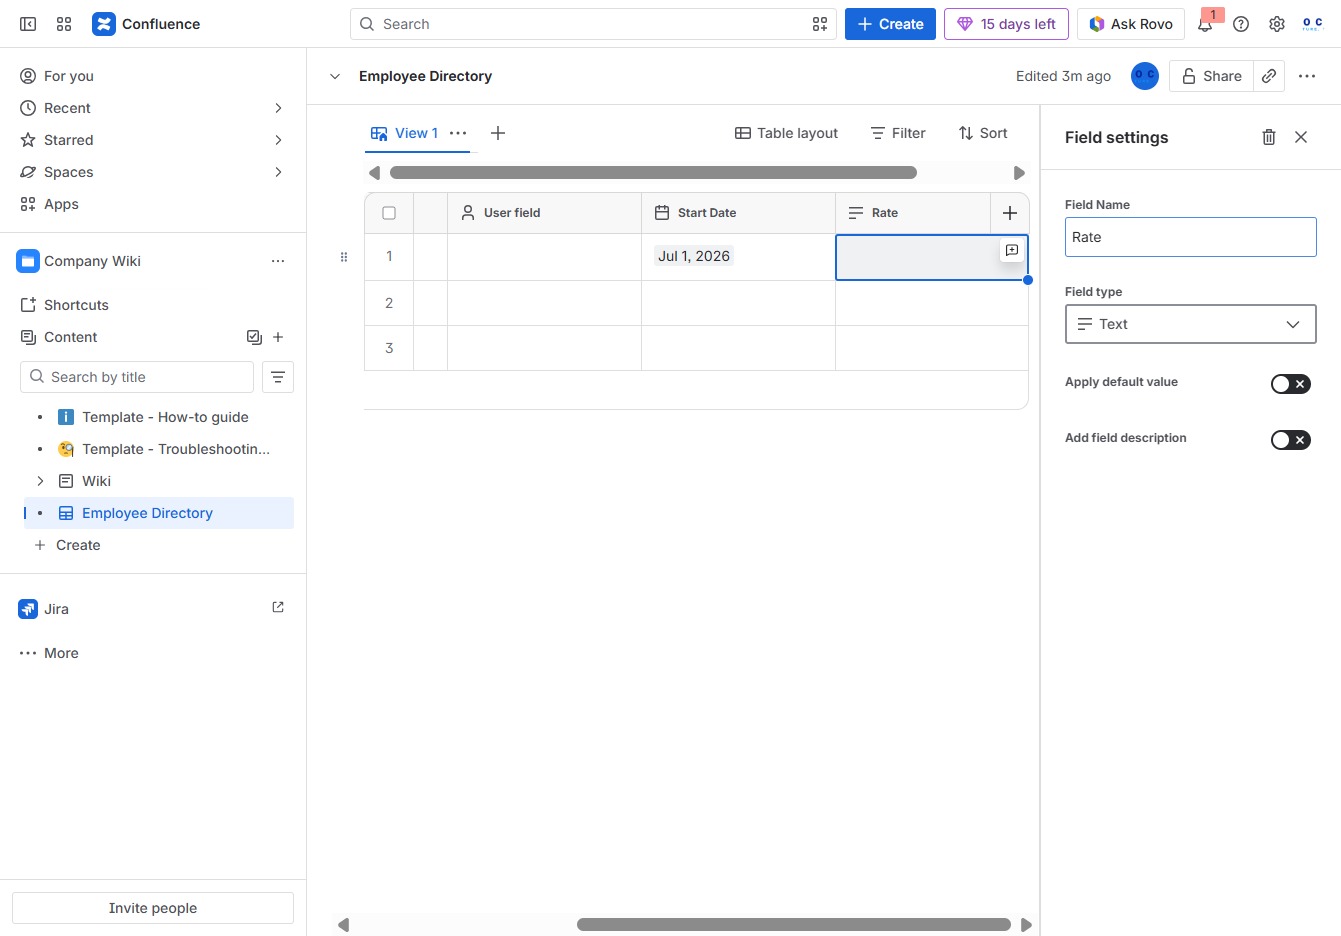Enable Add field description switch
Image resolution: width=1341 pixels, height=936 pixels.
pyautogui.click(x=1290, y=440)
